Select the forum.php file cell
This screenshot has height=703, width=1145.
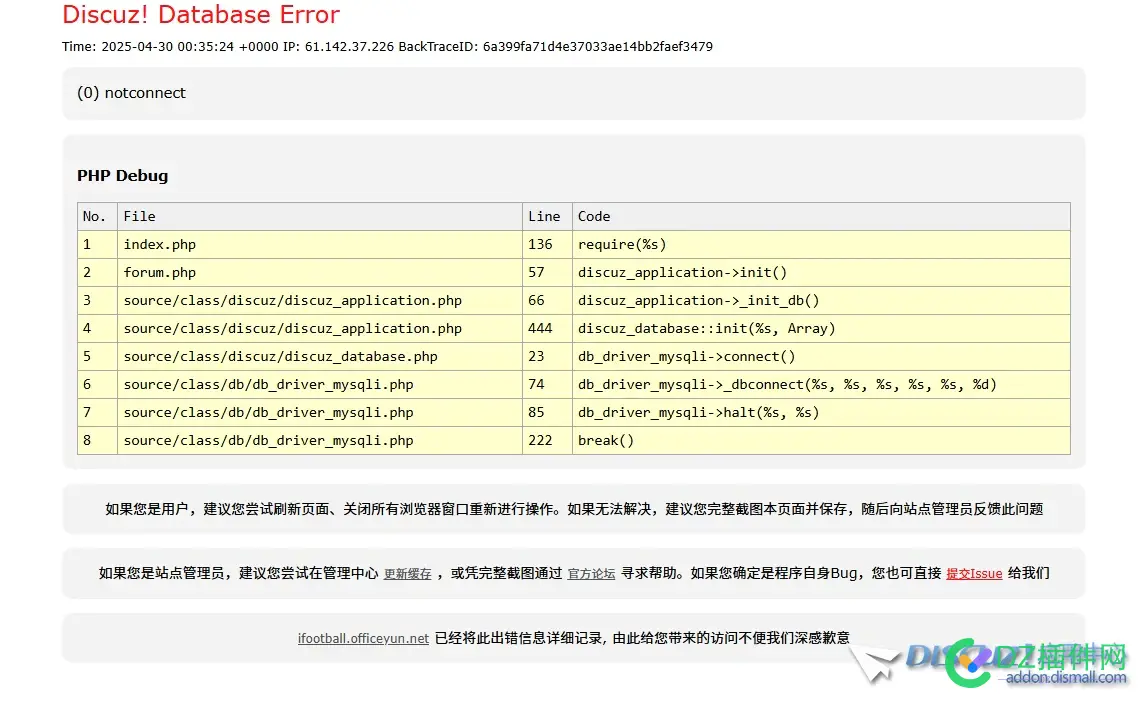[160, 272]
